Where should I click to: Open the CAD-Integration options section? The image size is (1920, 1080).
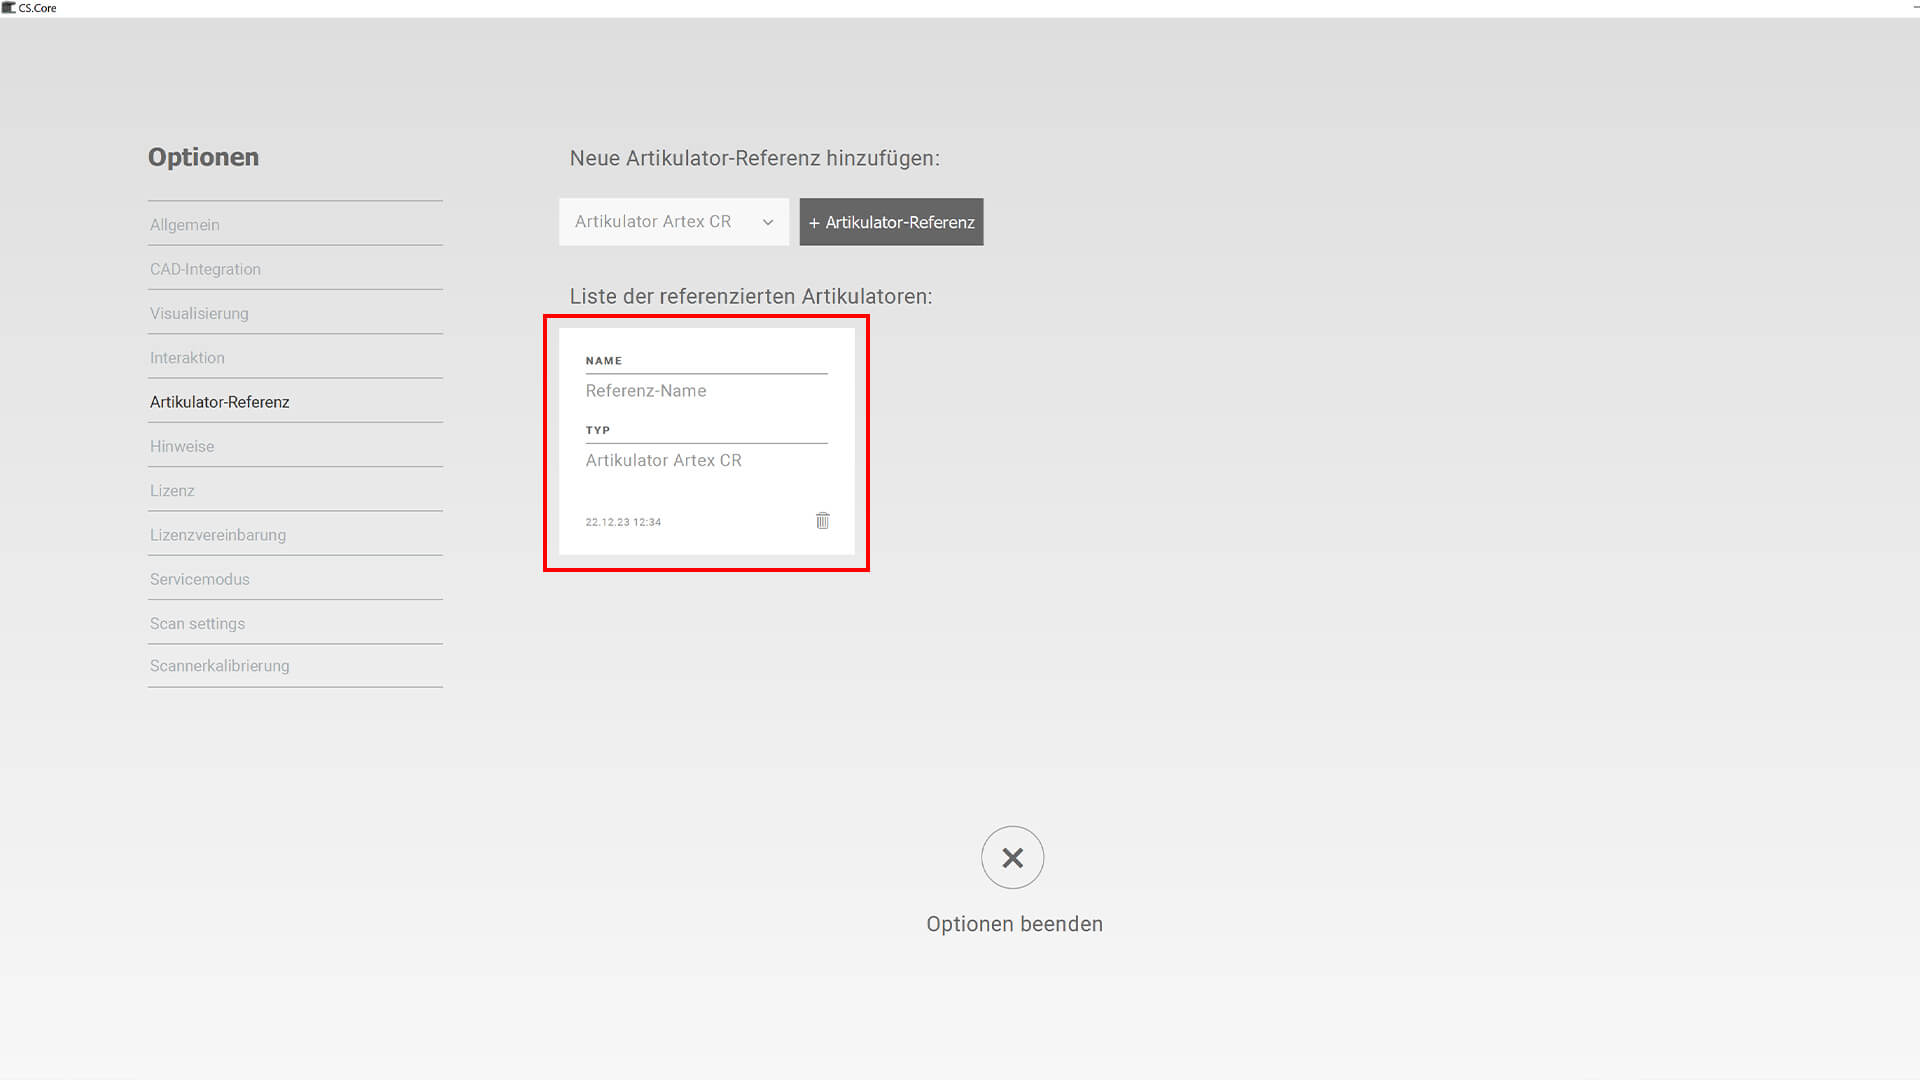click(295, 269)
